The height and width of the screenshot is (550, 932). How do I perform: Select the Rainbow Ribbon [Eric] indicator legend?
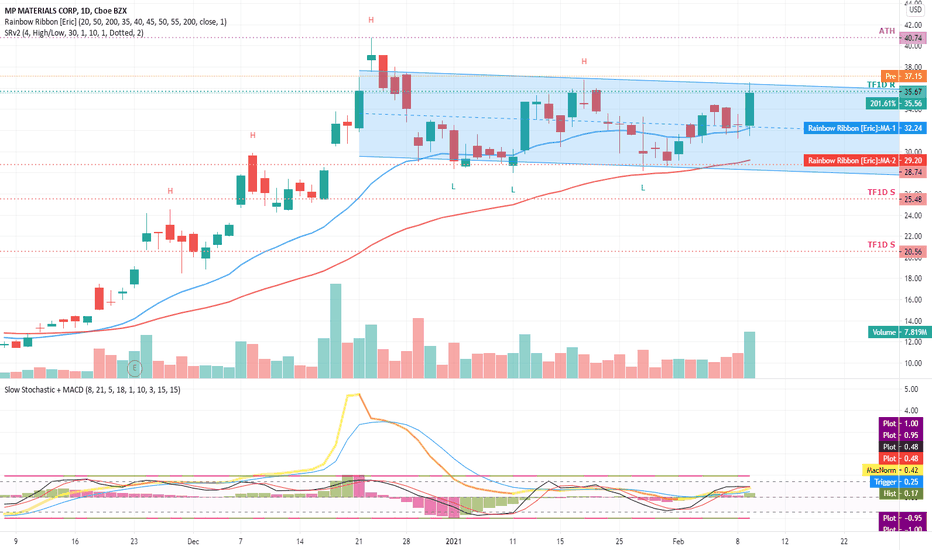pos(115,22)
